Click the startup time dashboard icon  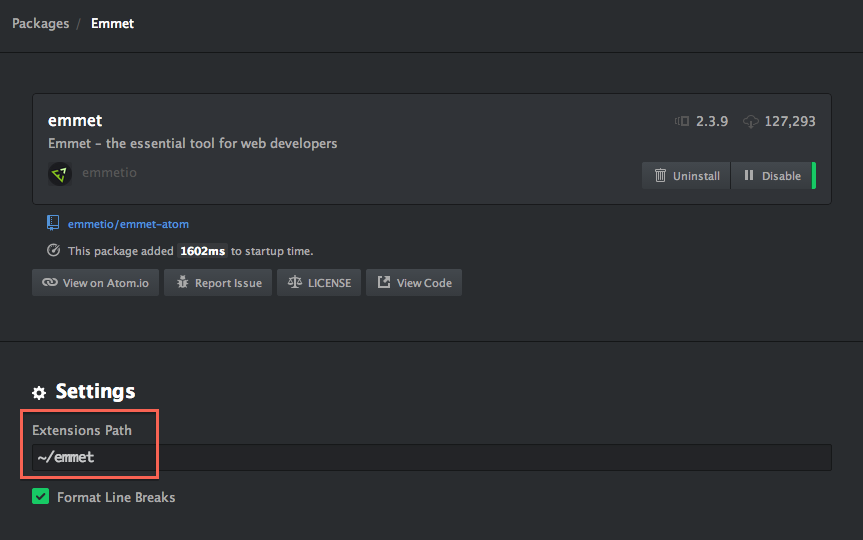[53, 250]
